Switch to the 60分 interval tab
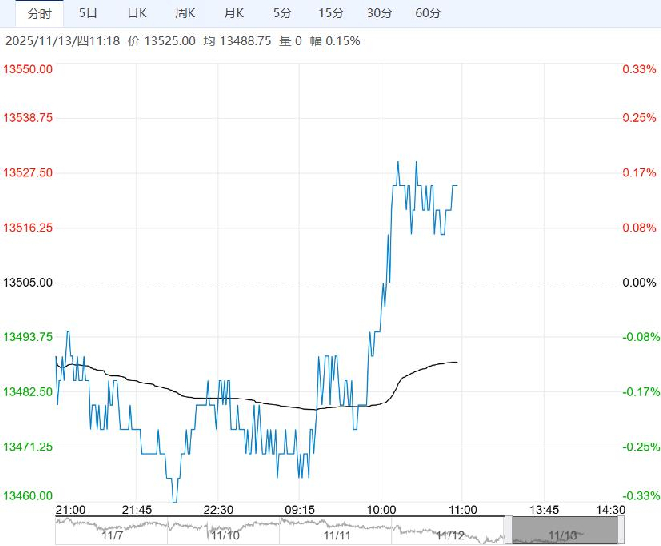Viewport: 661px width, 546px height. [428, 13]
